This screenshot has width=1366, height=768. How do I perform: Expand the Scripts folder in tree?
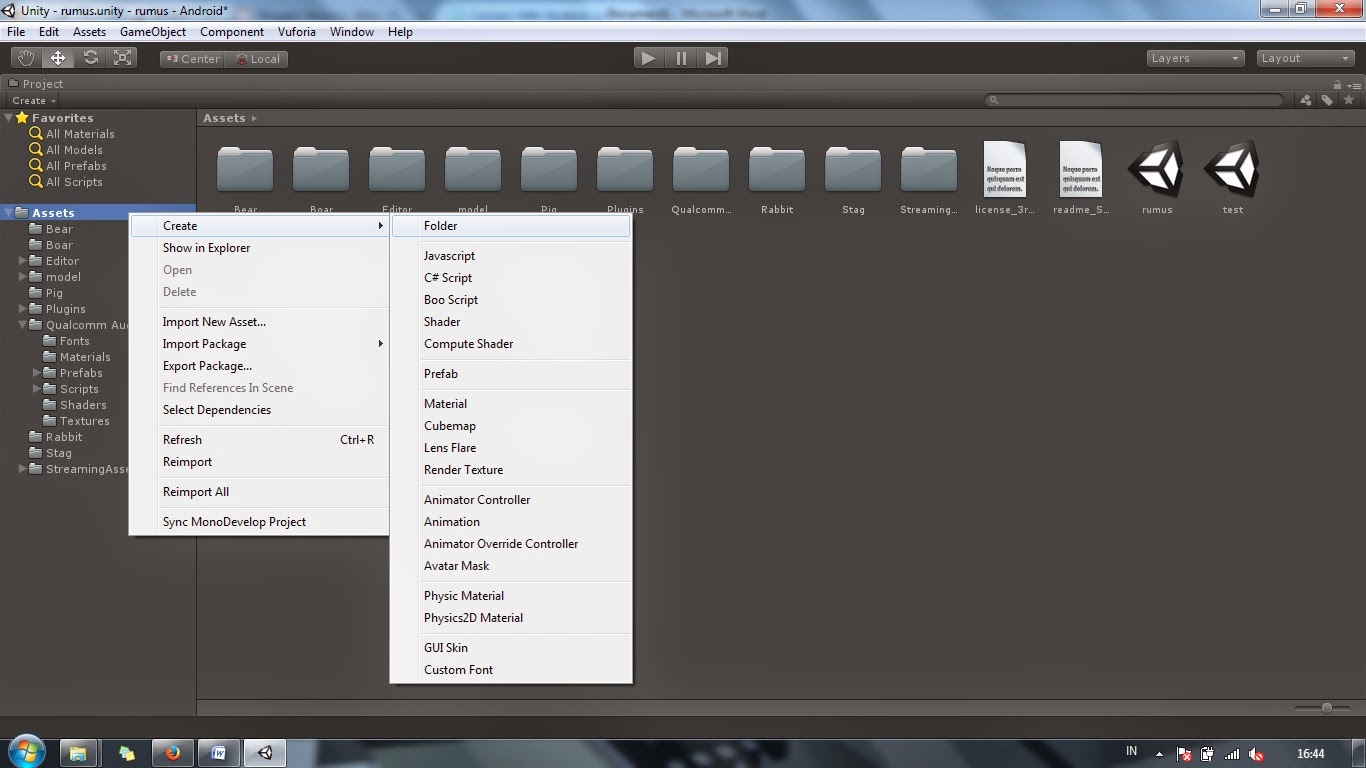36,389
